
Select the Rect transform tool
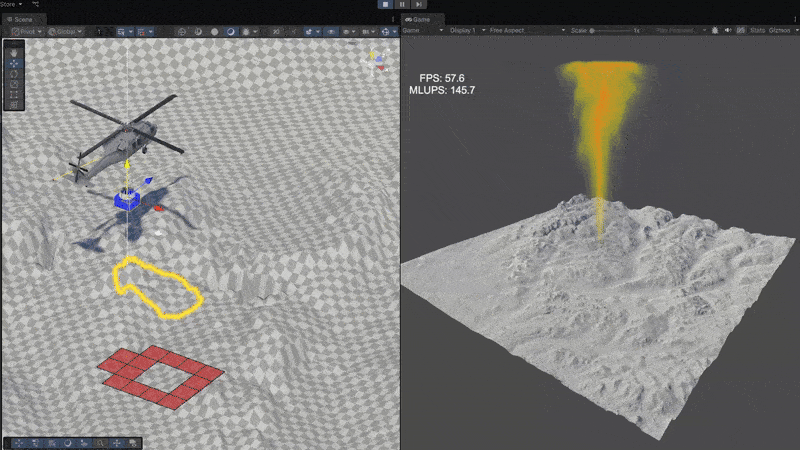[x=14, y=95]
